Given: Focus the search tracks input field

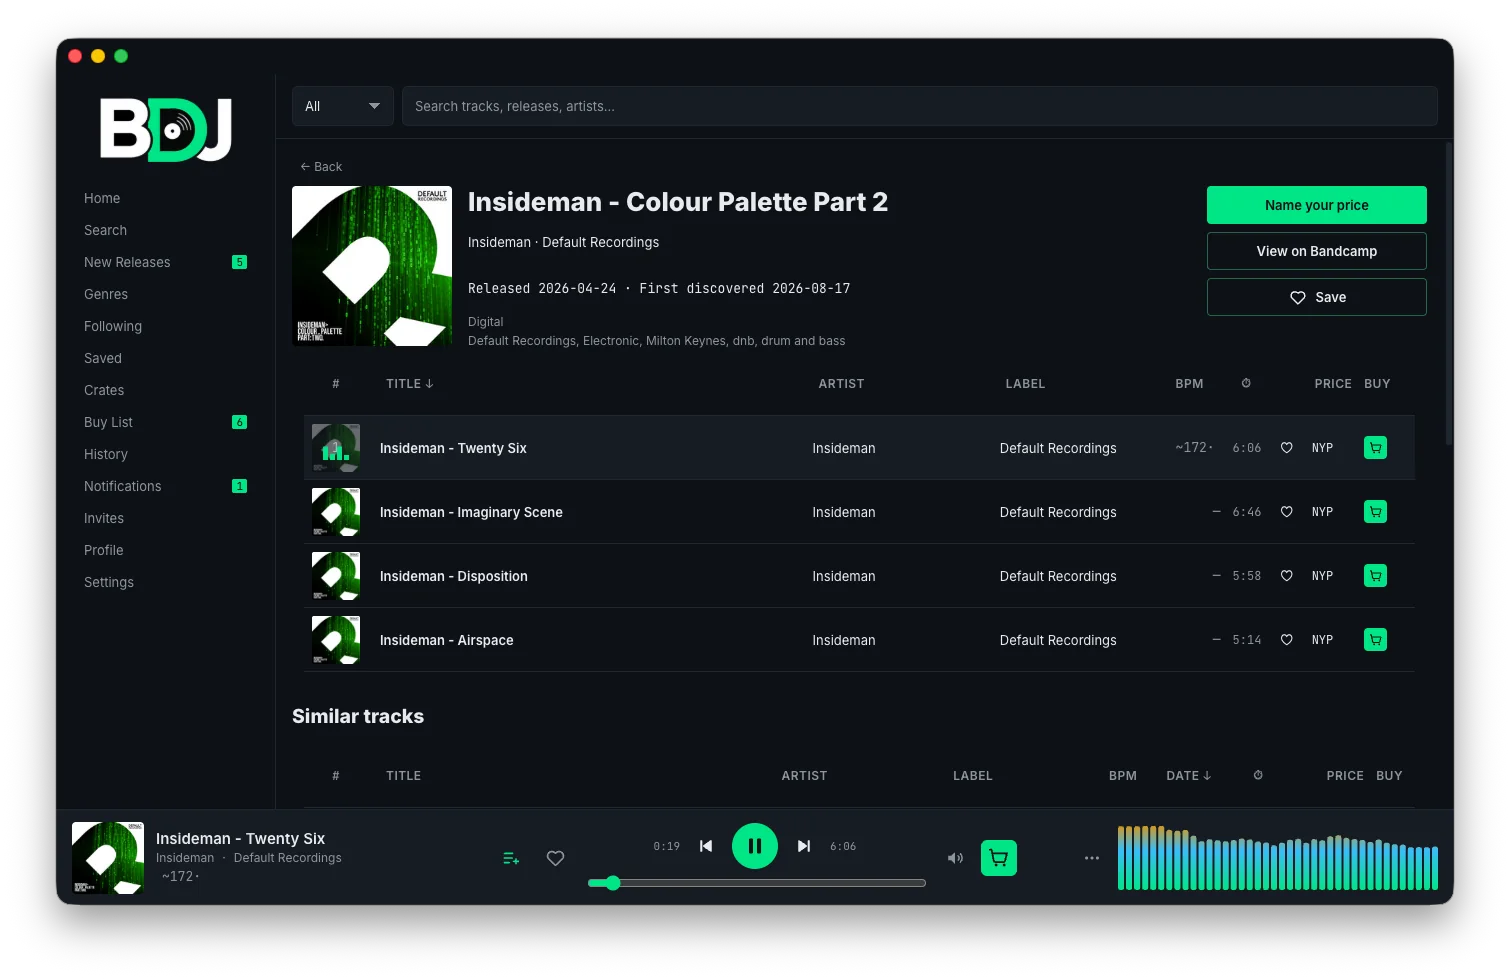Looking at the screenshot, I should [920, 106].
